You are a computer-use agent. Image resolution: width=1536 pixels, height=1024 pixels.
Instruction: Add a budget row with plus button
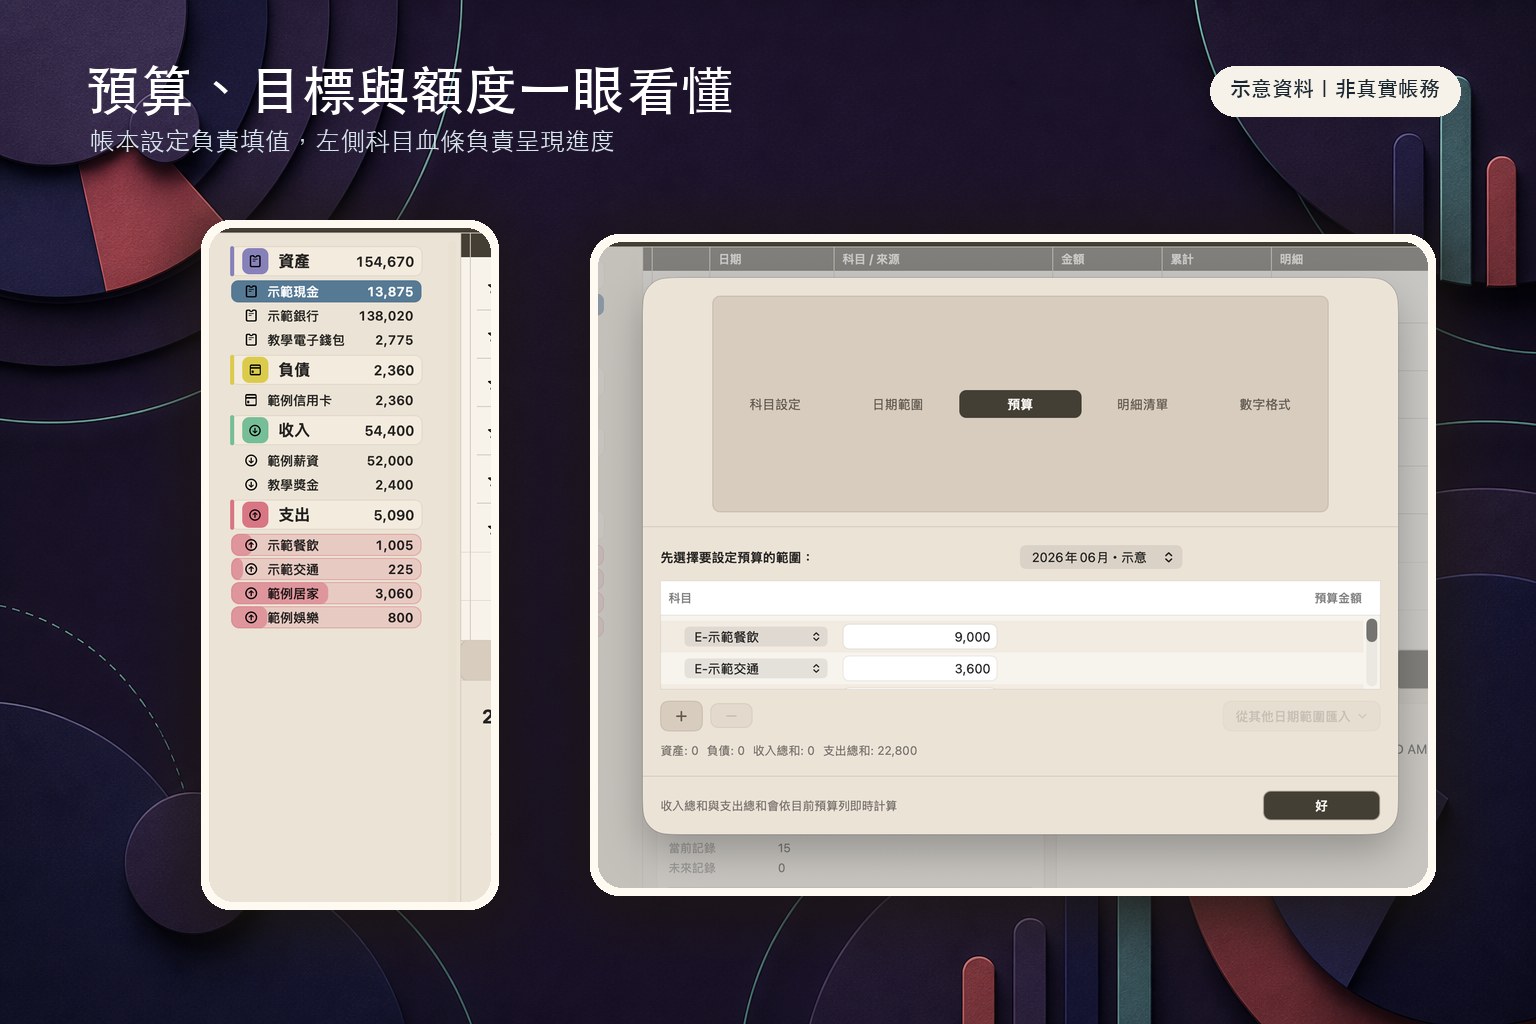pyautogui.click(x=681, y=716)
